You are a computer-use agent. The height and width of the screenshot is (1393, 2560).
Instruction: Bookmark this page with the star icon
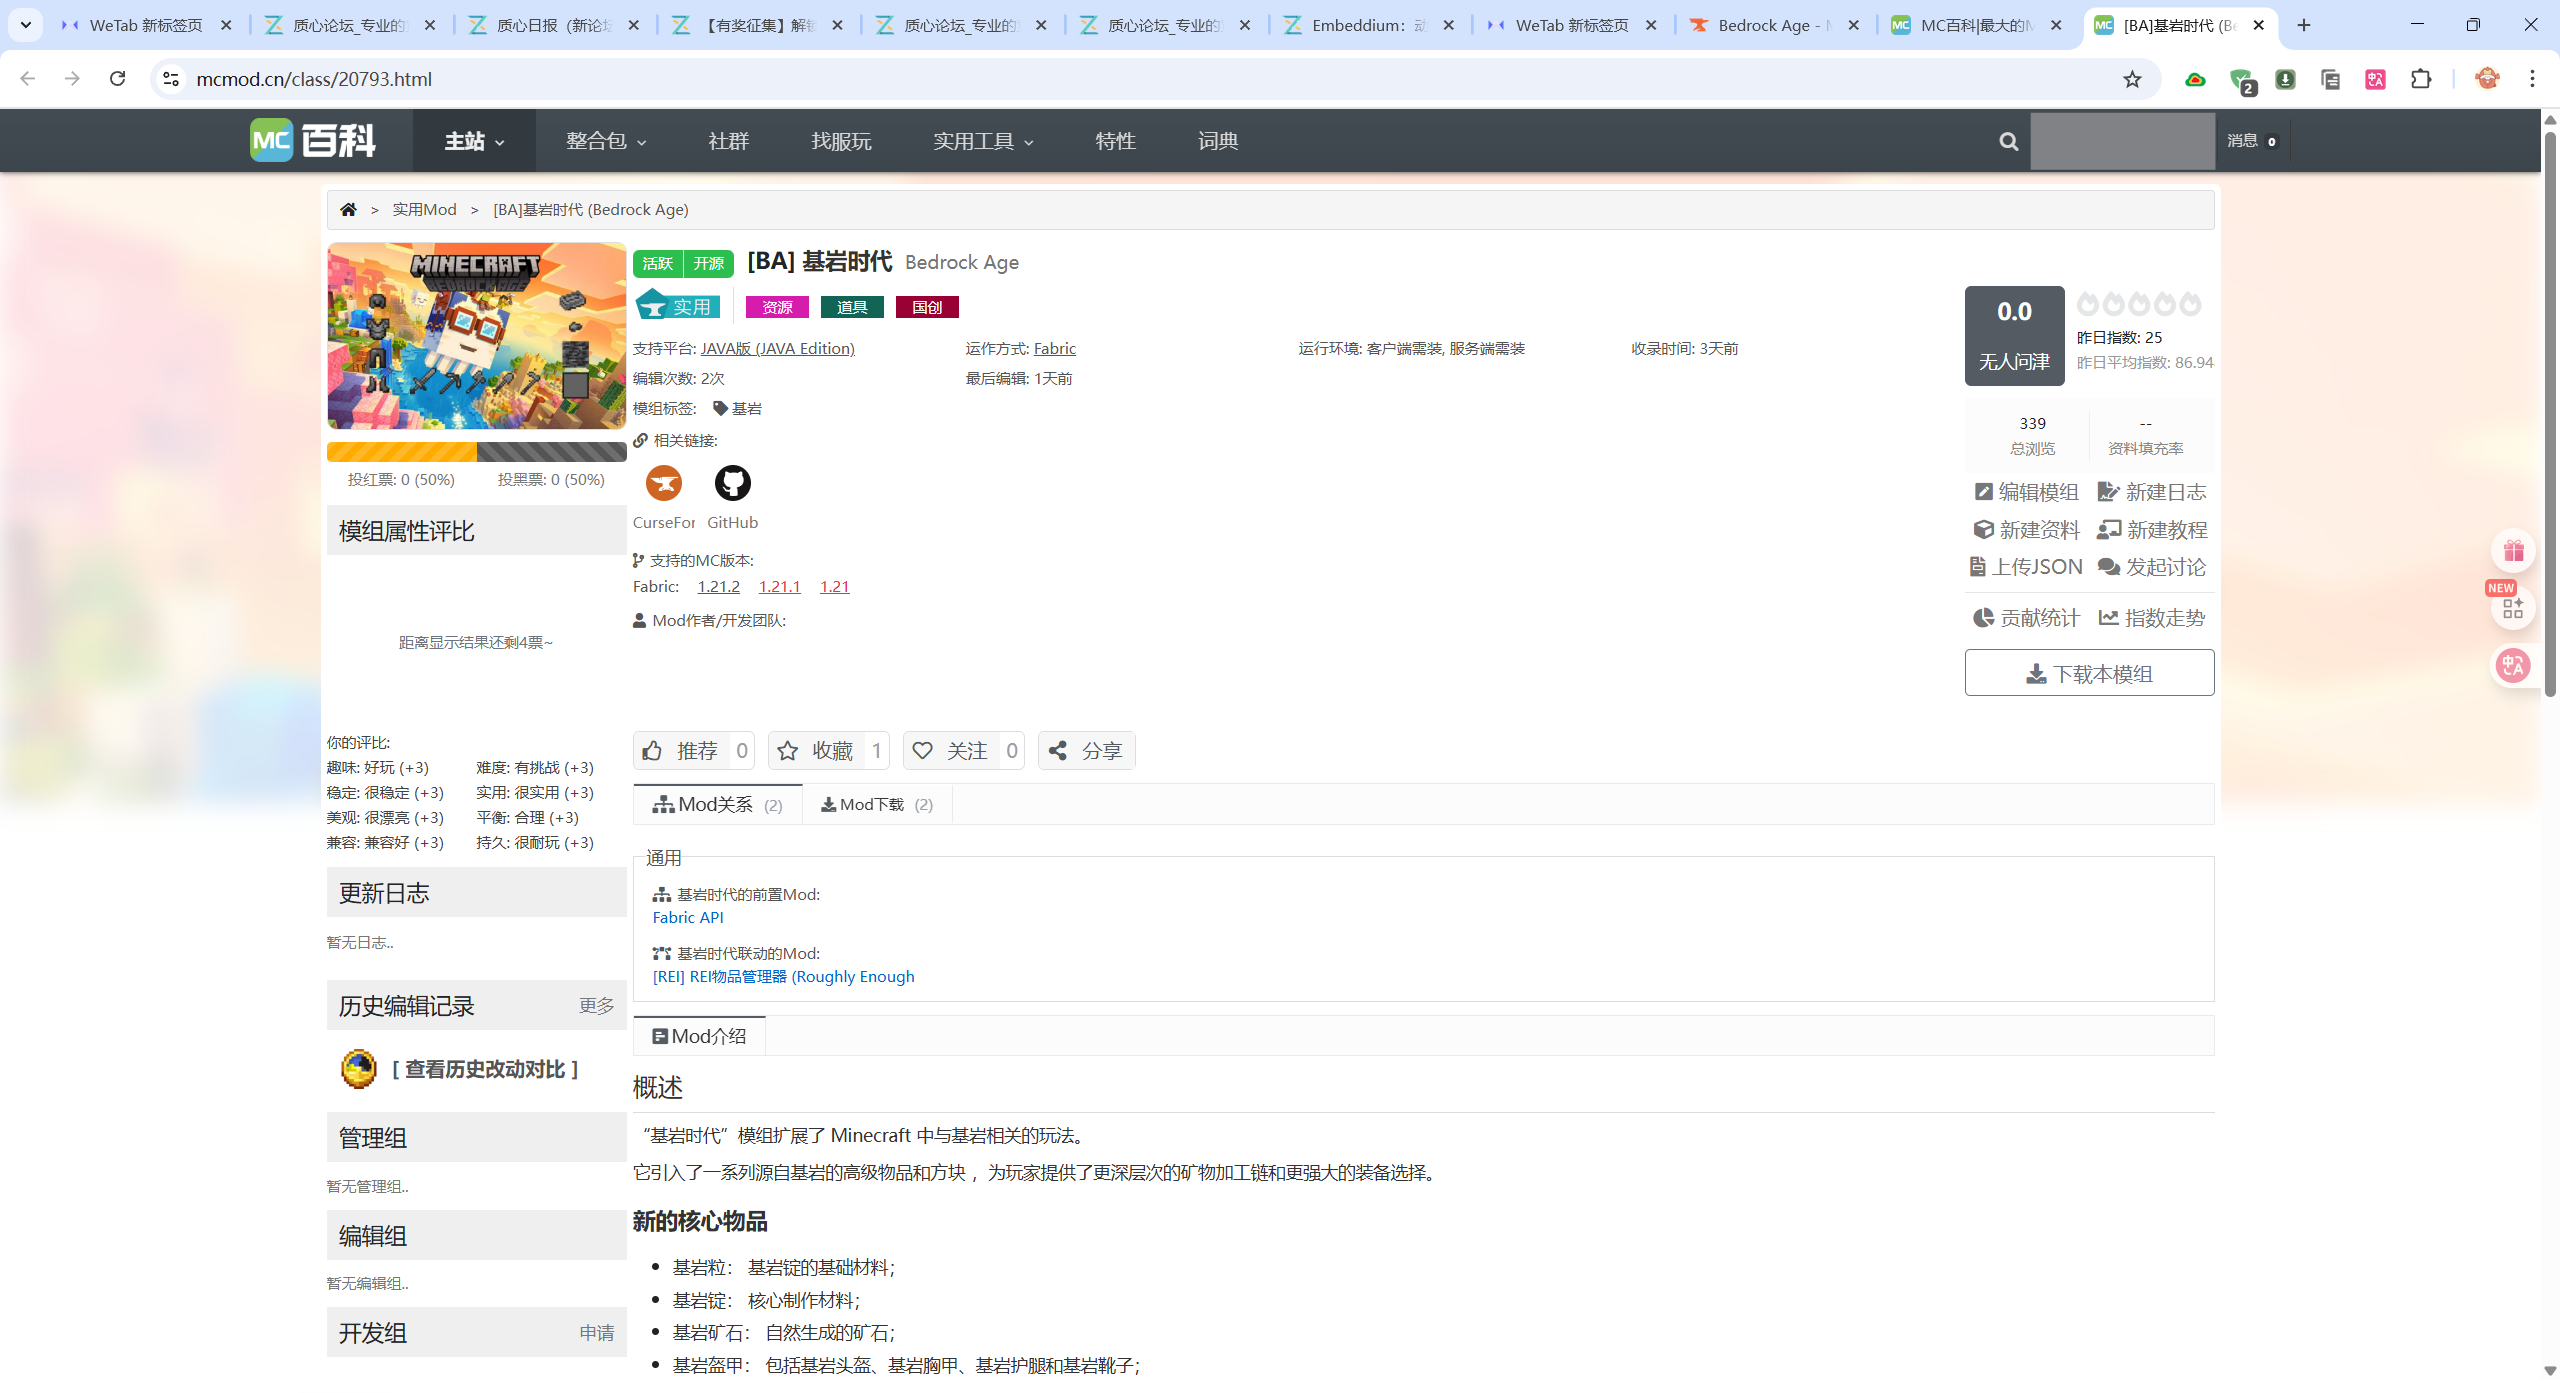point(2133,79)
